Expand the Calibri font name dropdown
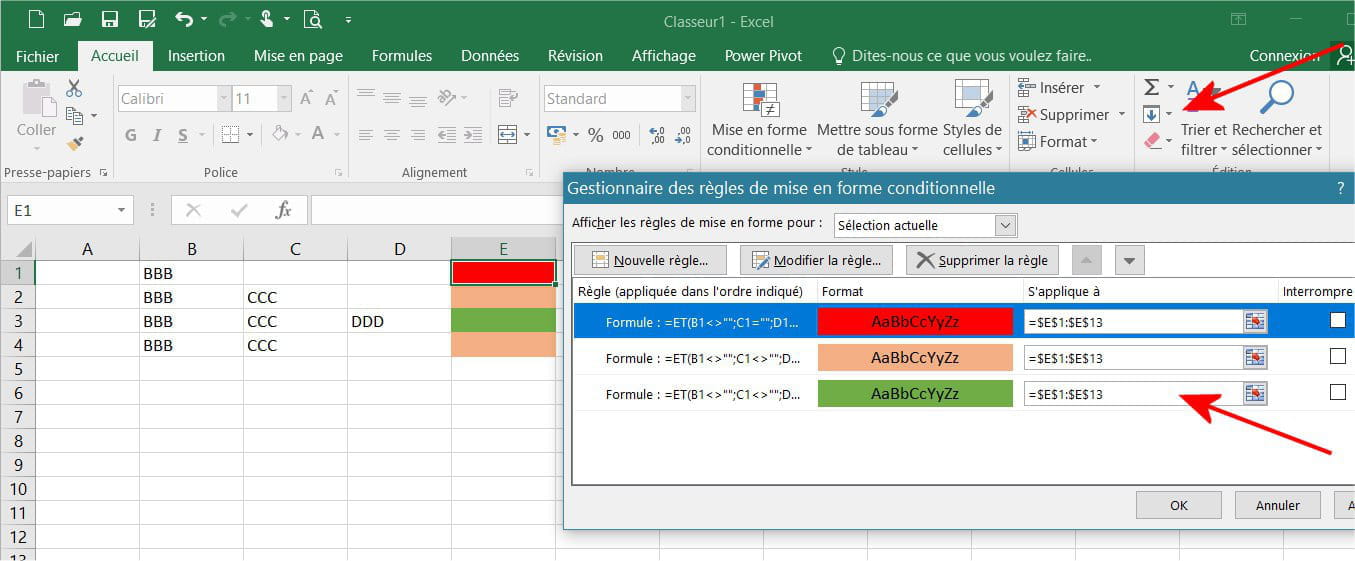The width and height of the screenshot is (1355, 561). pyautogui.click(x=223, y=99)
